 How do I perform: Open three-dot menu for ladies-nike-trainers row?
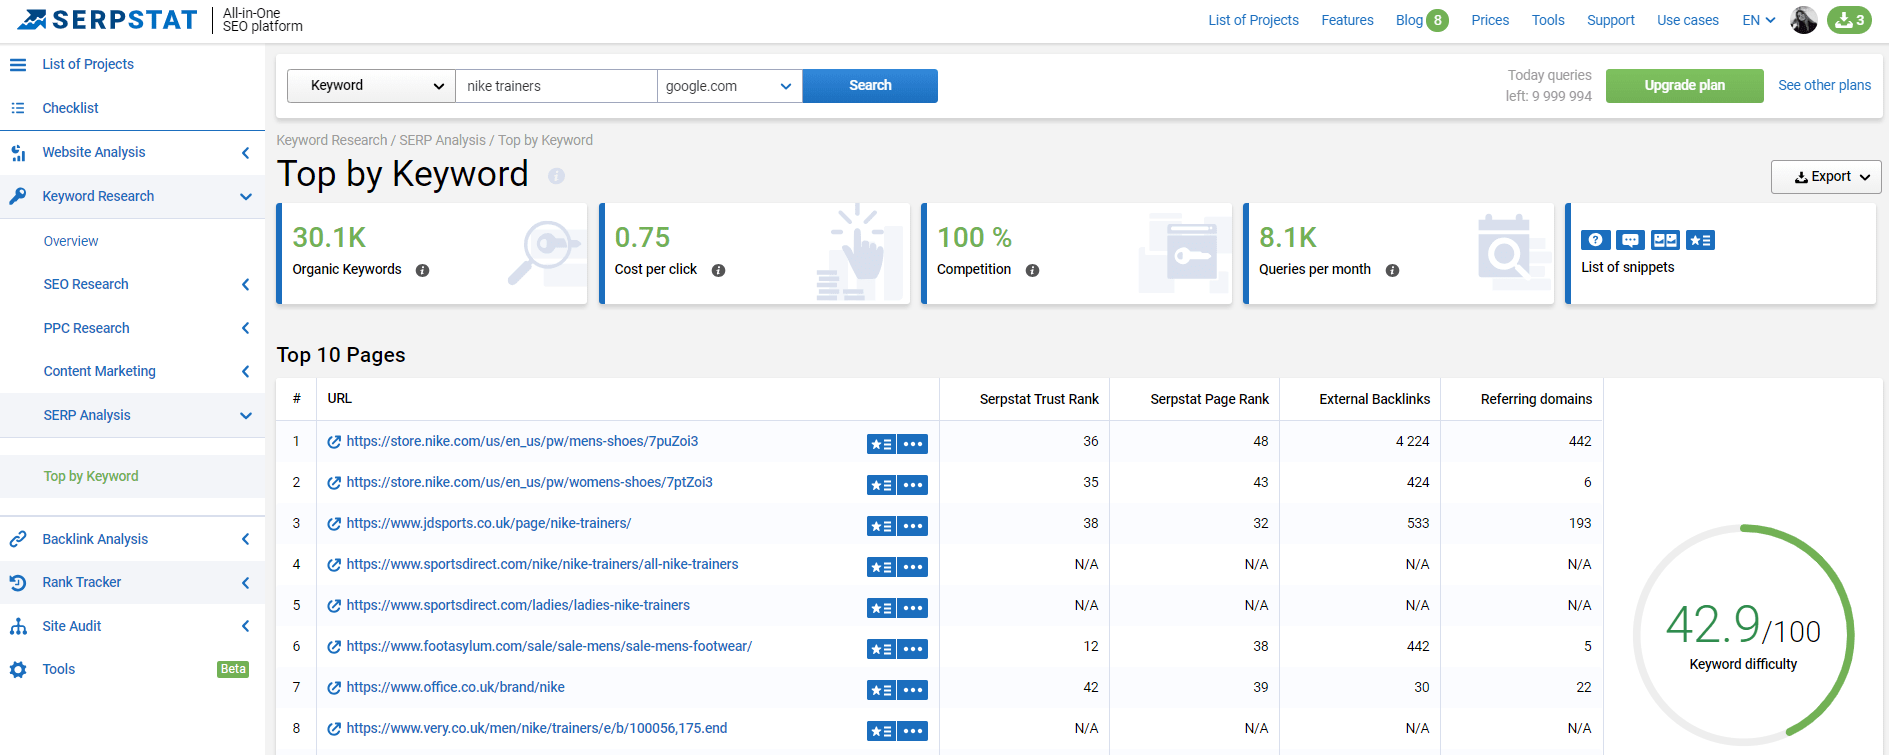pos(912,608)
